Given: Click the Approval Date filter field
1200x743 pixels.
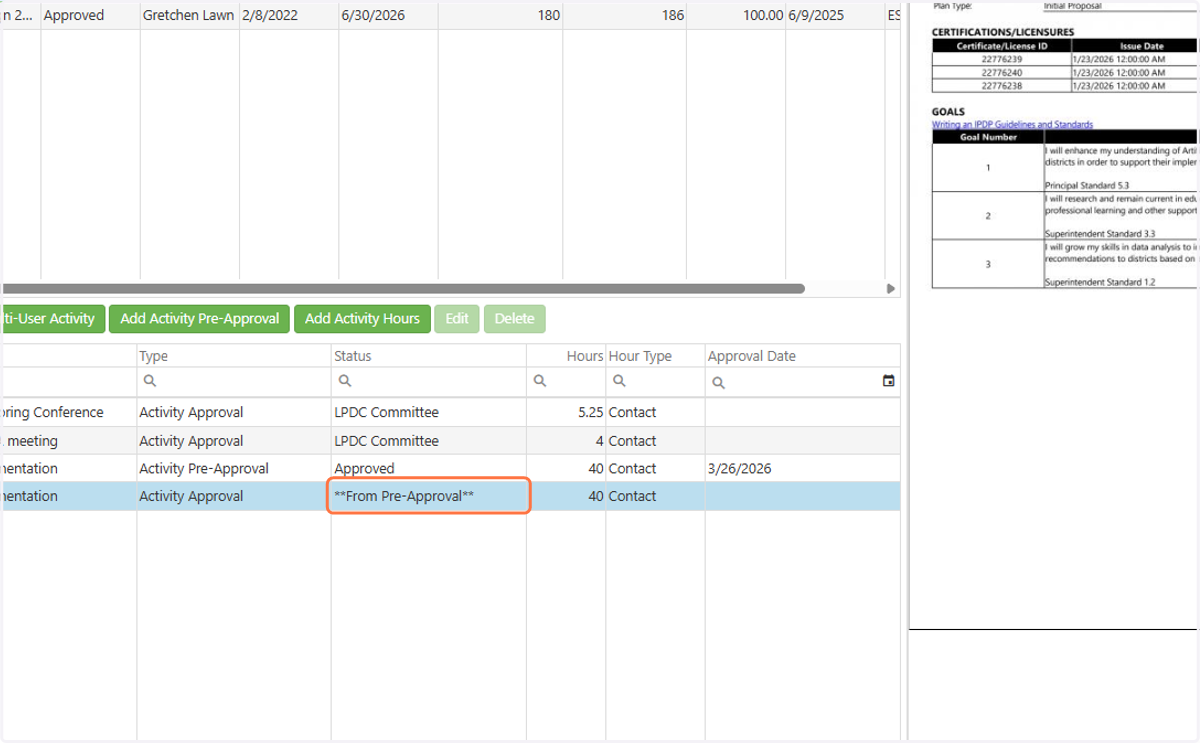Looking at the screenshot, I should coord(802,381).
